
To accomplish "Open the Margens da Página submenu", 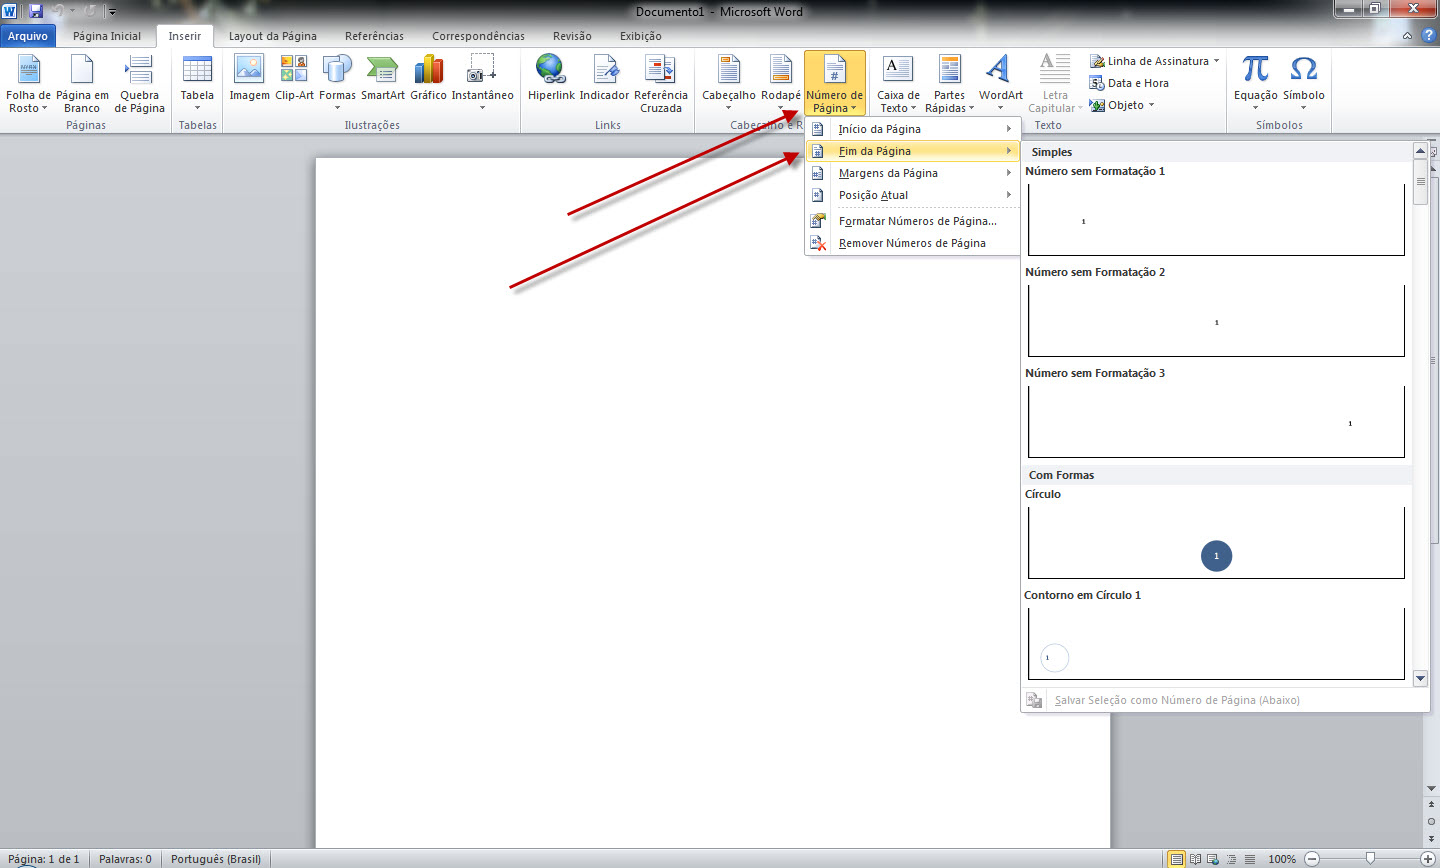I will [x=913, y=173].
